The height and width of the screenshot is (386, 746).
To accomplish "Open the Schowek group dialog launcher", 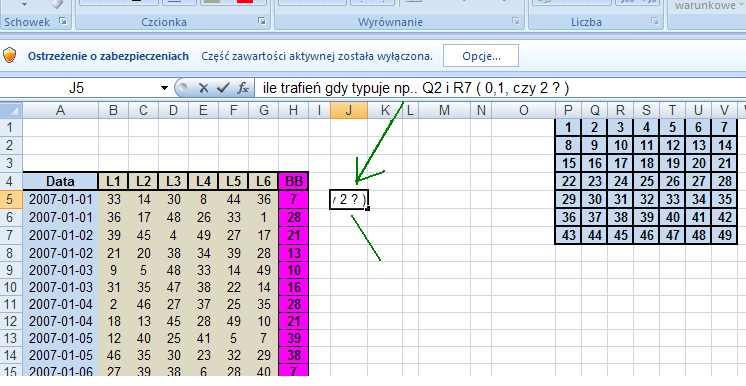I will point(63,21).
